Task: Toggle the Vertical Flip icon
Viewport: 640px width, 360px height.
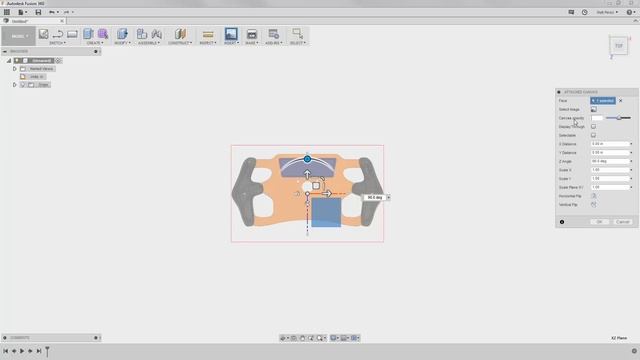Action: 593,204
